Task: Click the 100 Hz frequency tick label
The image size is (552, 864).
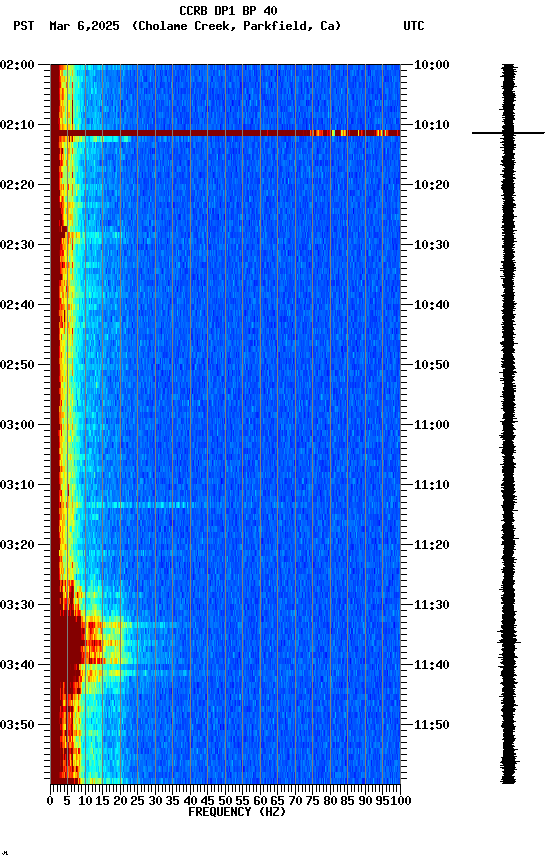Action: [401, 802]
